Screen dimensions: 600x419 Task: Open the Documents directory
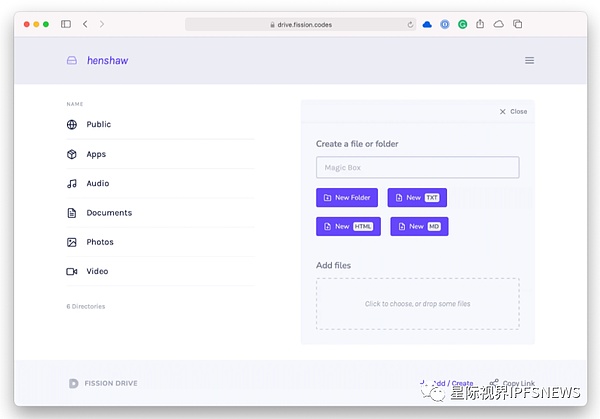108,213
